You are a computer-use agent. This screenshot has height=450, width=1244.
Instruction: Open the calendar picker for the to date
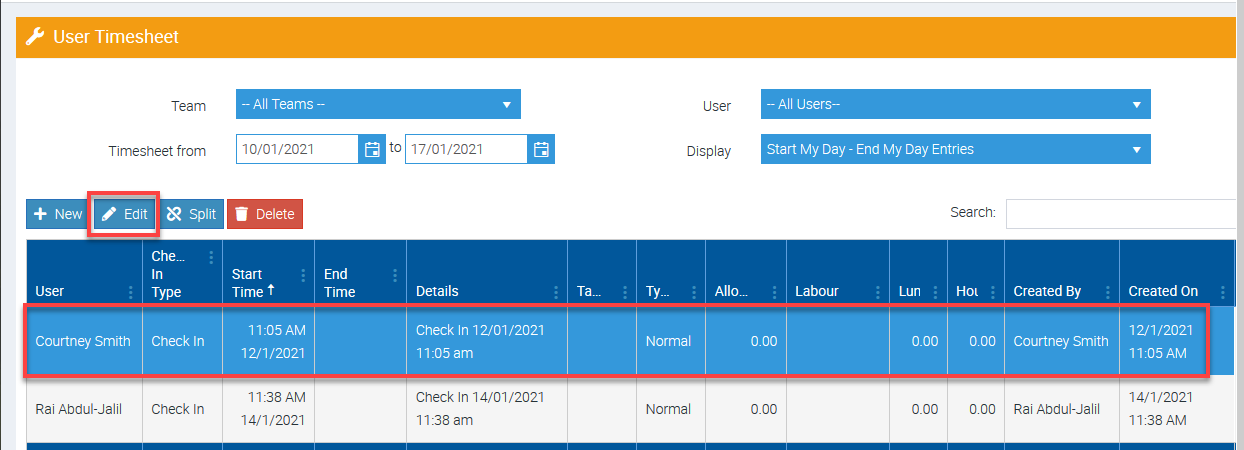click(541, 150)
